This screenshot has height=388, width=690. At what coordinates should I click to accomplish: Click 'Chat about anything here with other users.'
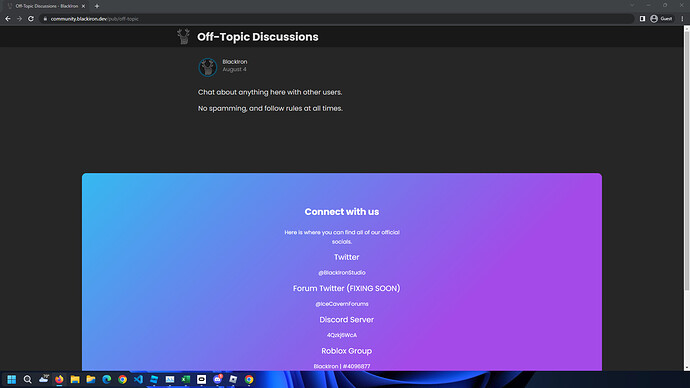(x=270, y=92)
